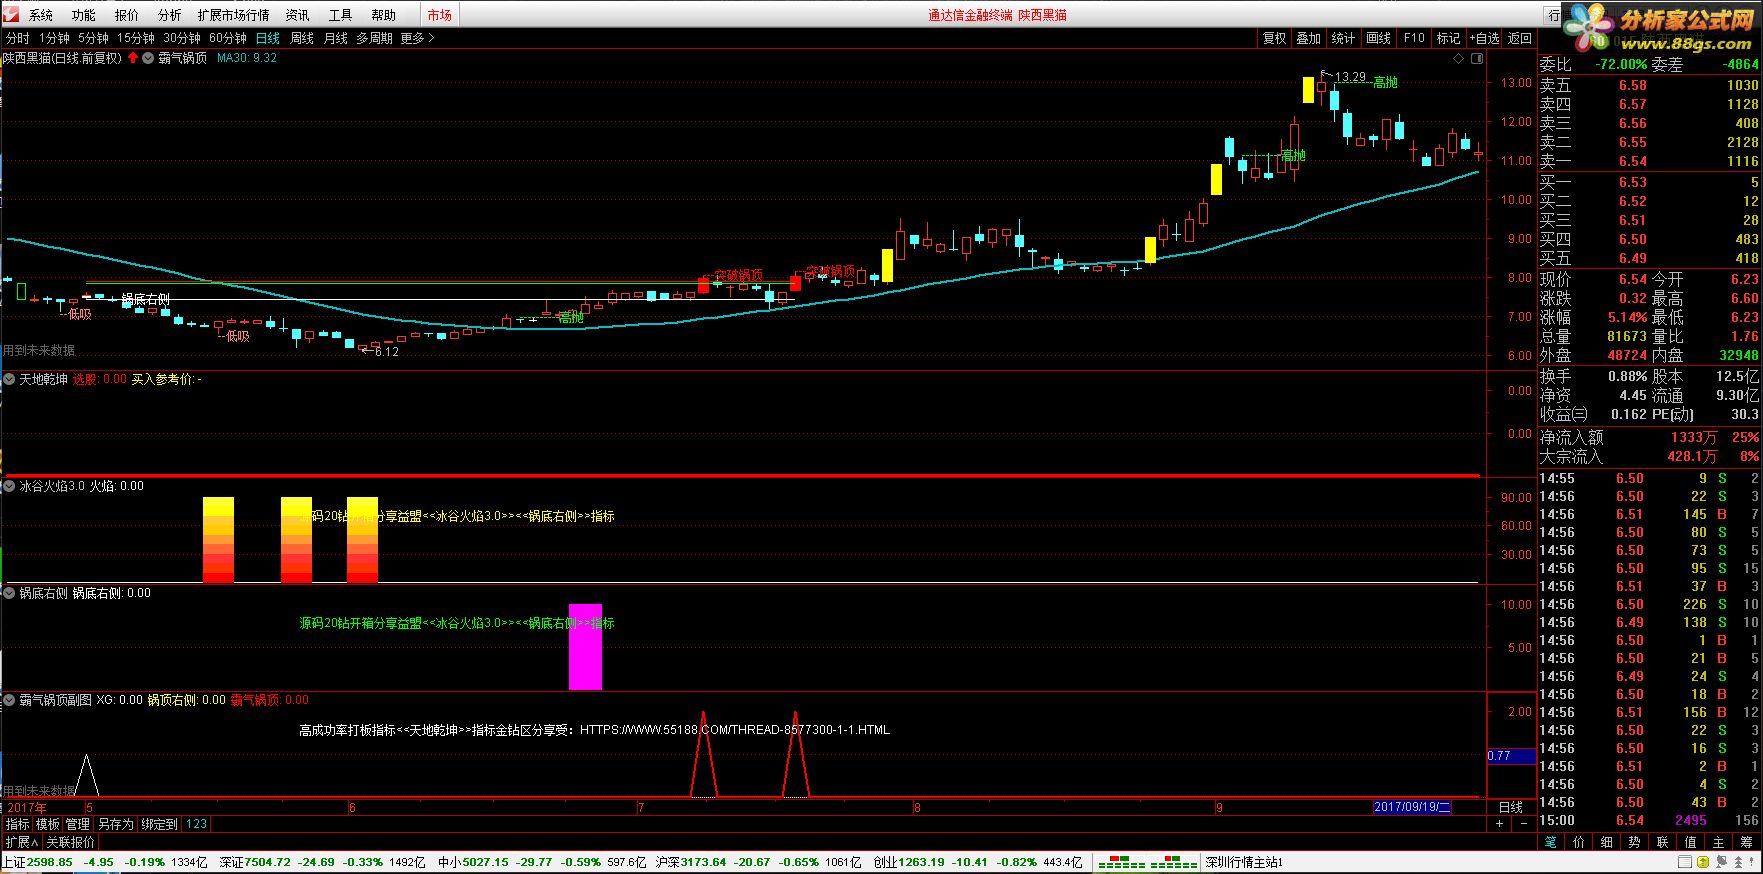Click the 123 template label
The image size is (1763, 874).
click(197, 824)
